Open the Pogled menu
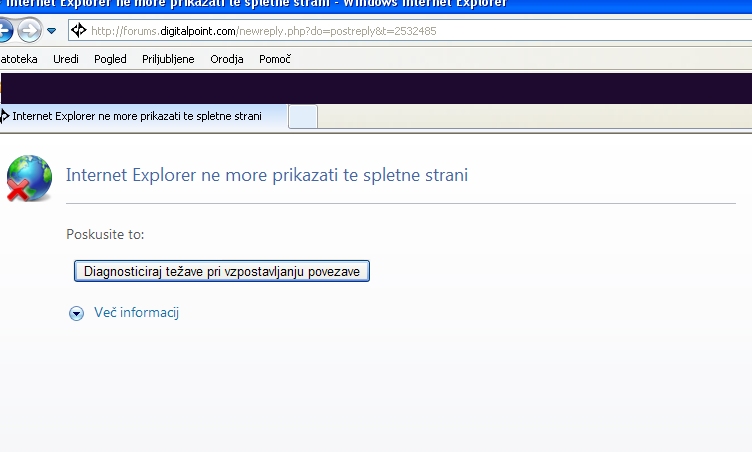The width and height of the screenshot is (752, 452). [110, 59]
